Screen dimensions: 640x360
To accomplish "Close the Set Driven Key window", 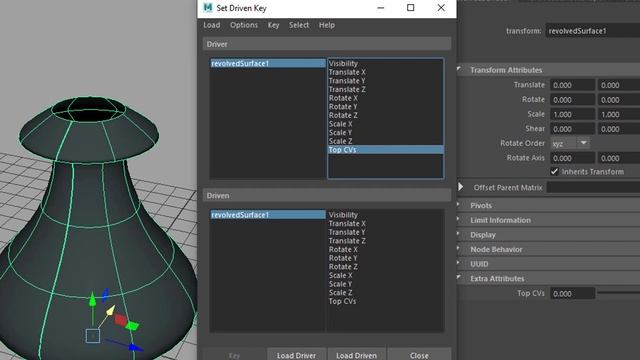I will coord(441,8).
